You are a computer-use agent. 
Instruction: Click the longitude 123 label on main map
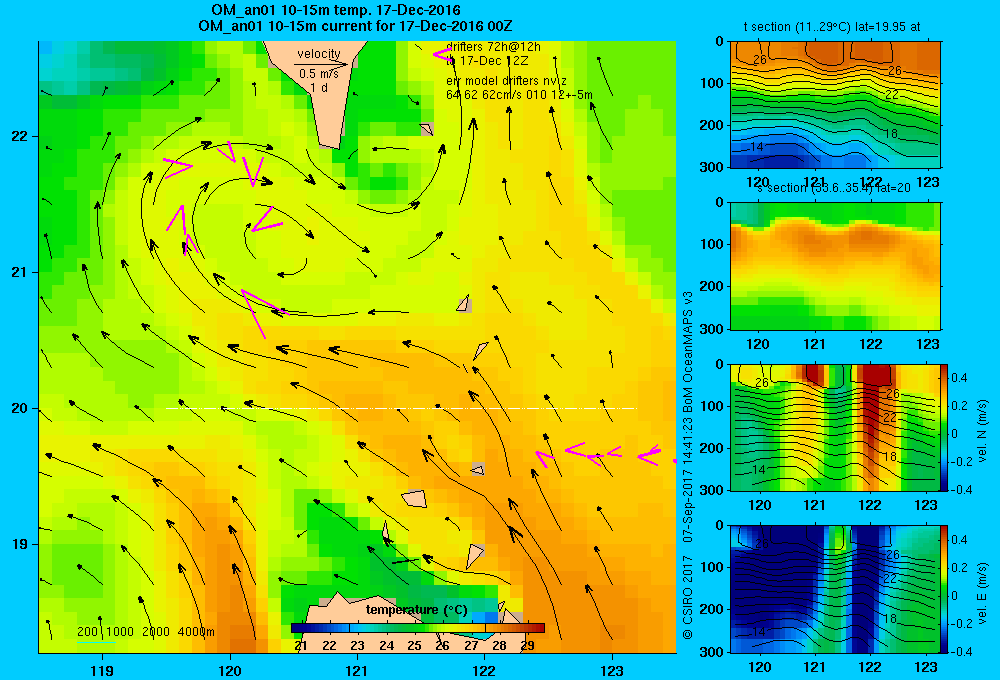pyautogui.click(x=612, y=670)
